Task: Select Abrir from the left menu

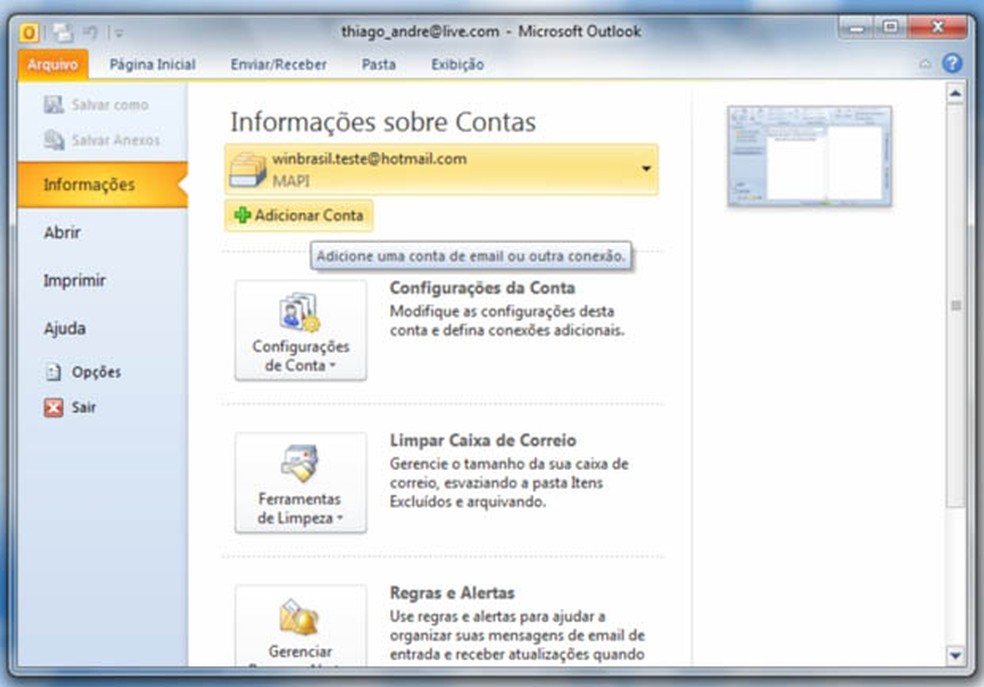Action: 62,232
